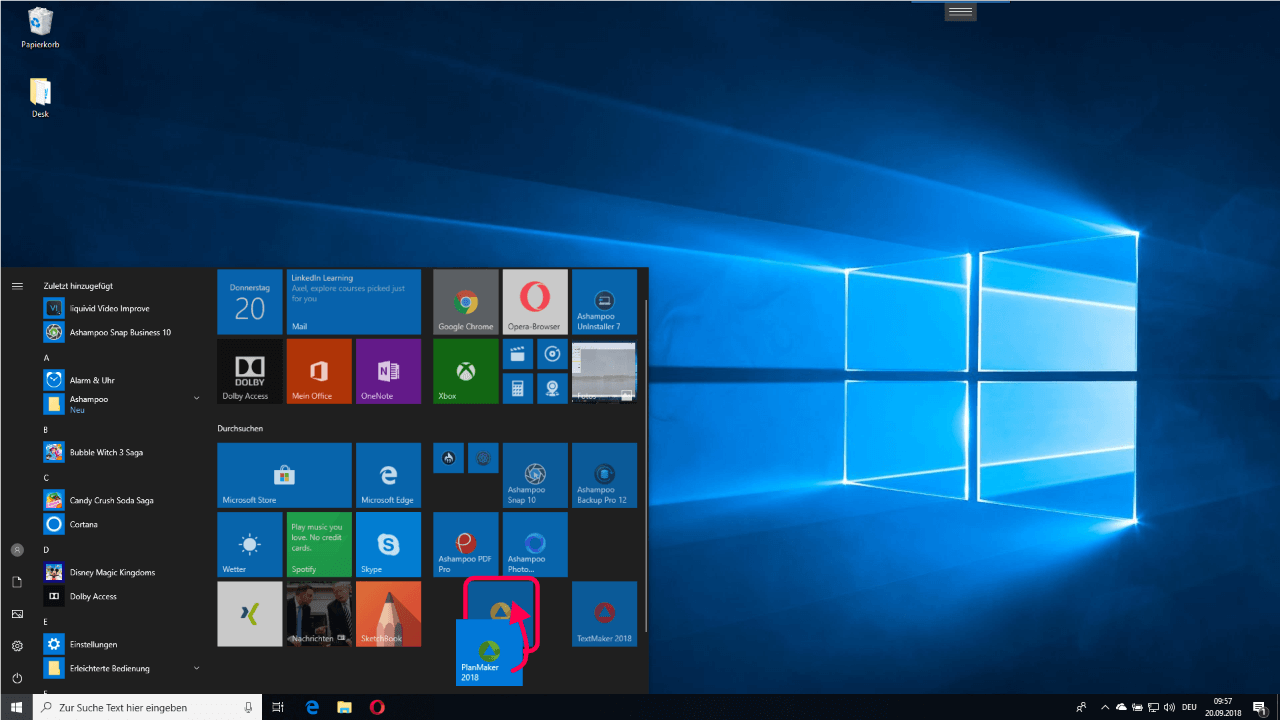Open the Wetter weather tile
The image size is (1280, 720).
pos(250,544)
